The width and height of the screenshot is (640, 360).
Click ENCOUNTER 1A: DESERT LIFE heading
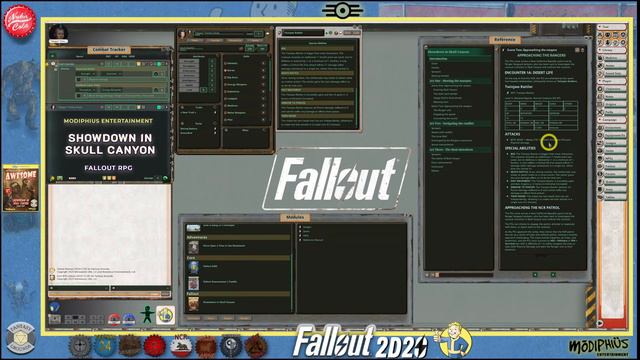coord(529,73)
